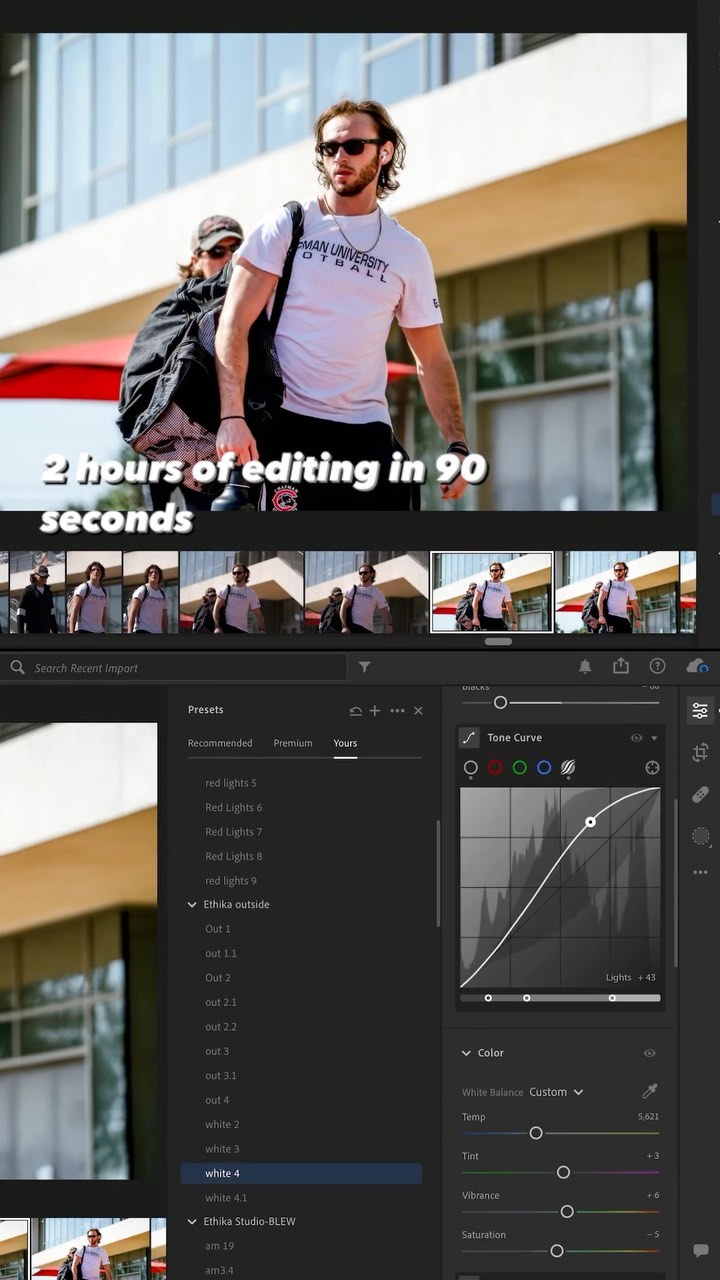Open the Masking tool
Image resolution: width=720 pixels, height=1280 pixels.
(x=700, y=835)
